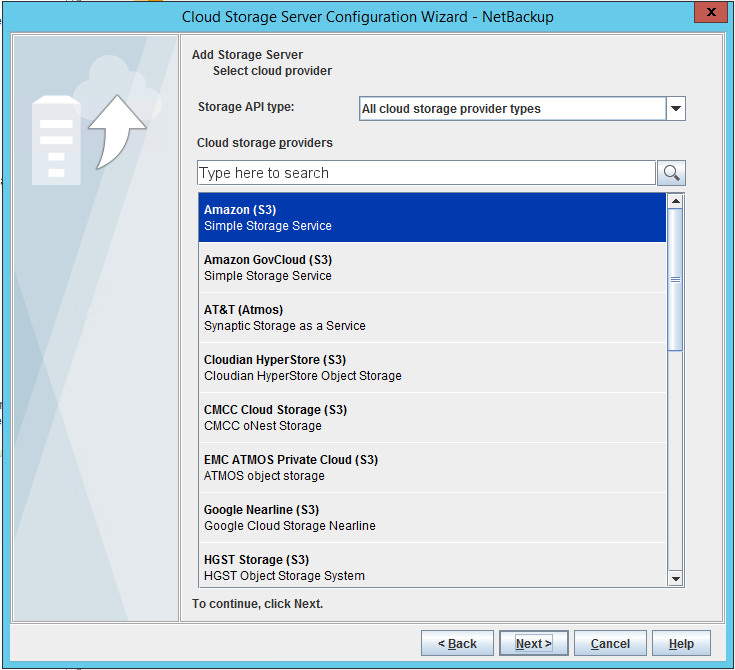Select Amazon (S3) provider

(432, 217)
